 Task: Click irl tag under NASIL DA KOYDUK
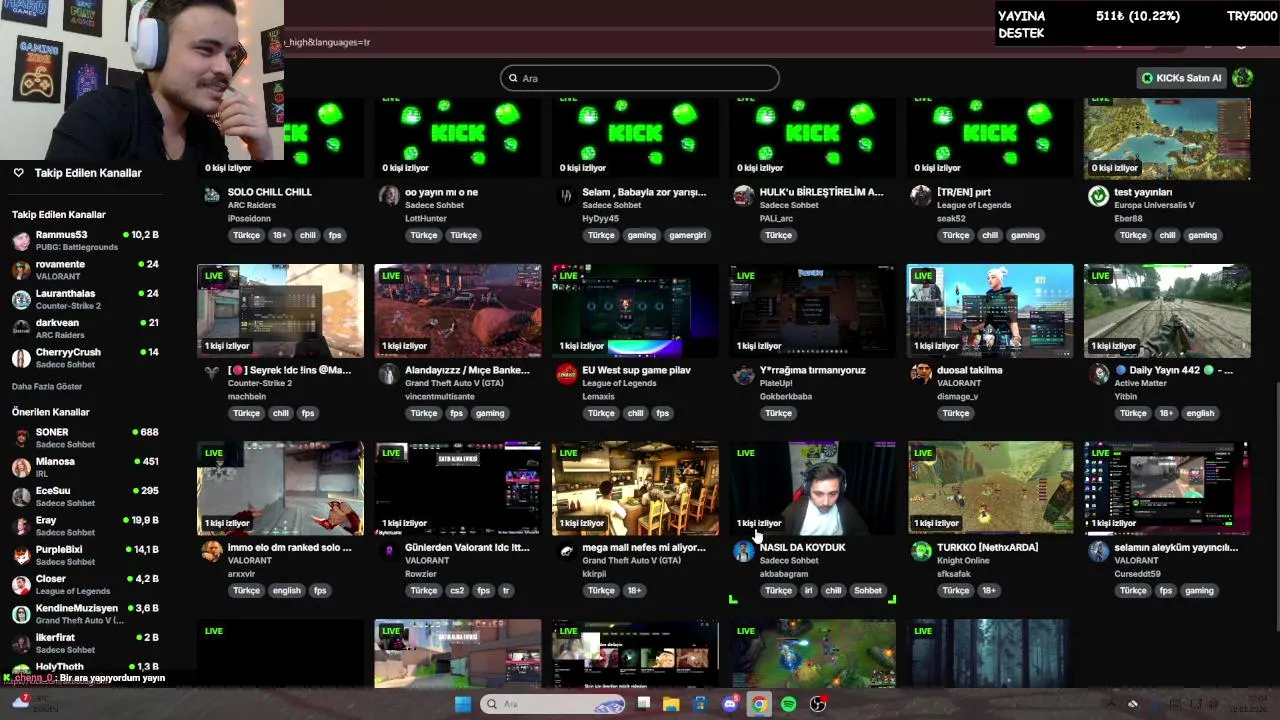coord(808,590)
